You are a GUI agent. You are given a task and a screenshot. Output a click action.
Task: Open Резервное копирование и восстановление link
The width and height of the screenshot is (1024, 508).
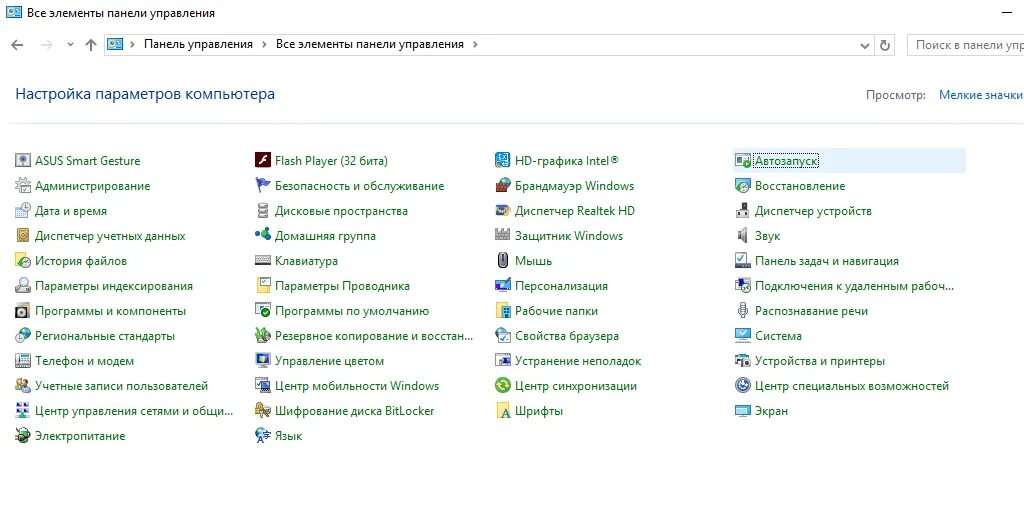[x=374, y=336]
